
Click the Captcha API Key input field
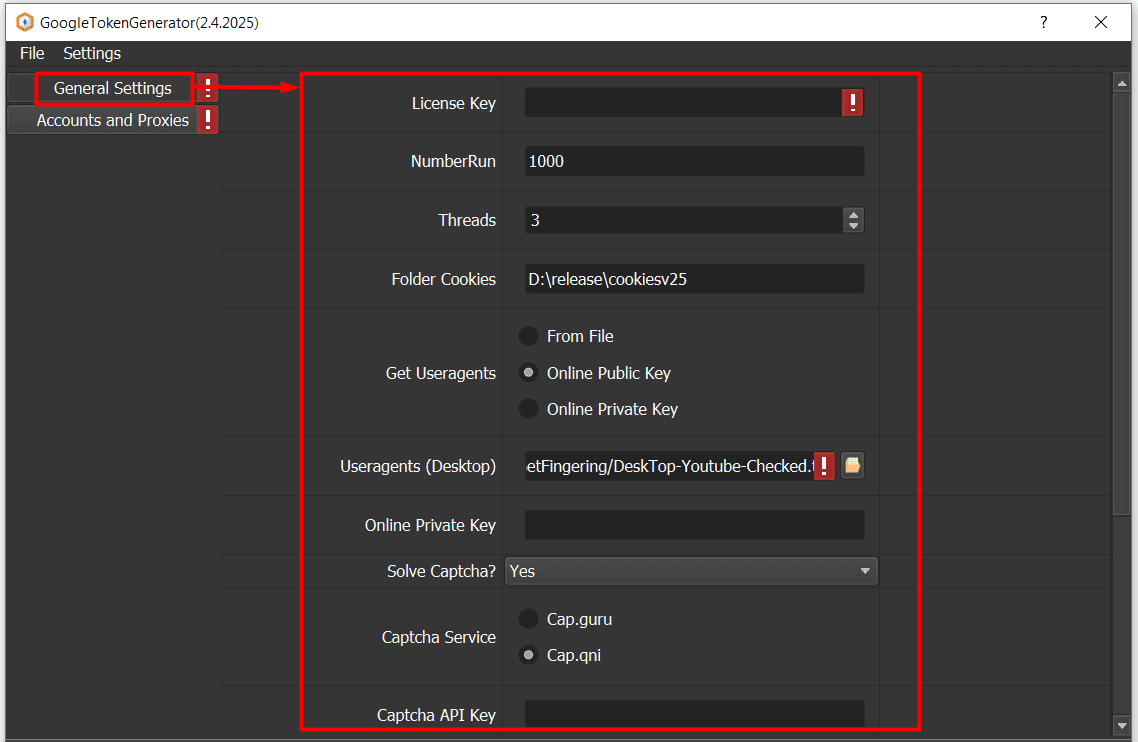695,714
